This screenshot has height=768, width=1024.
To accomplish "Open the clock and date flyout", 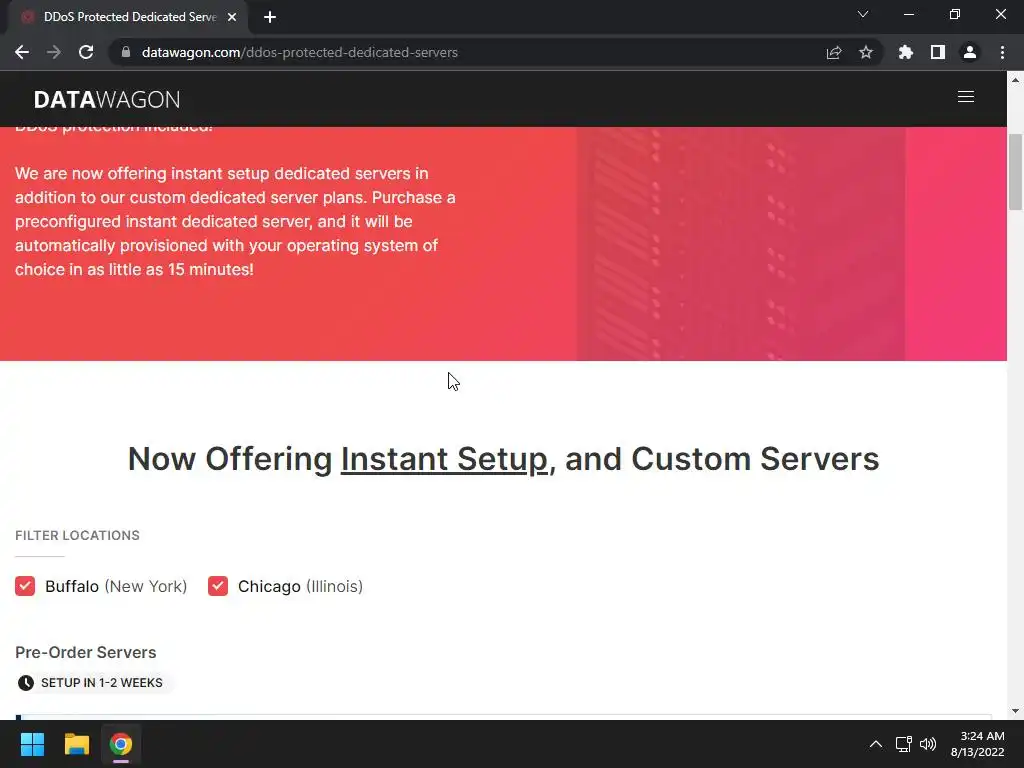I will 978,744.
